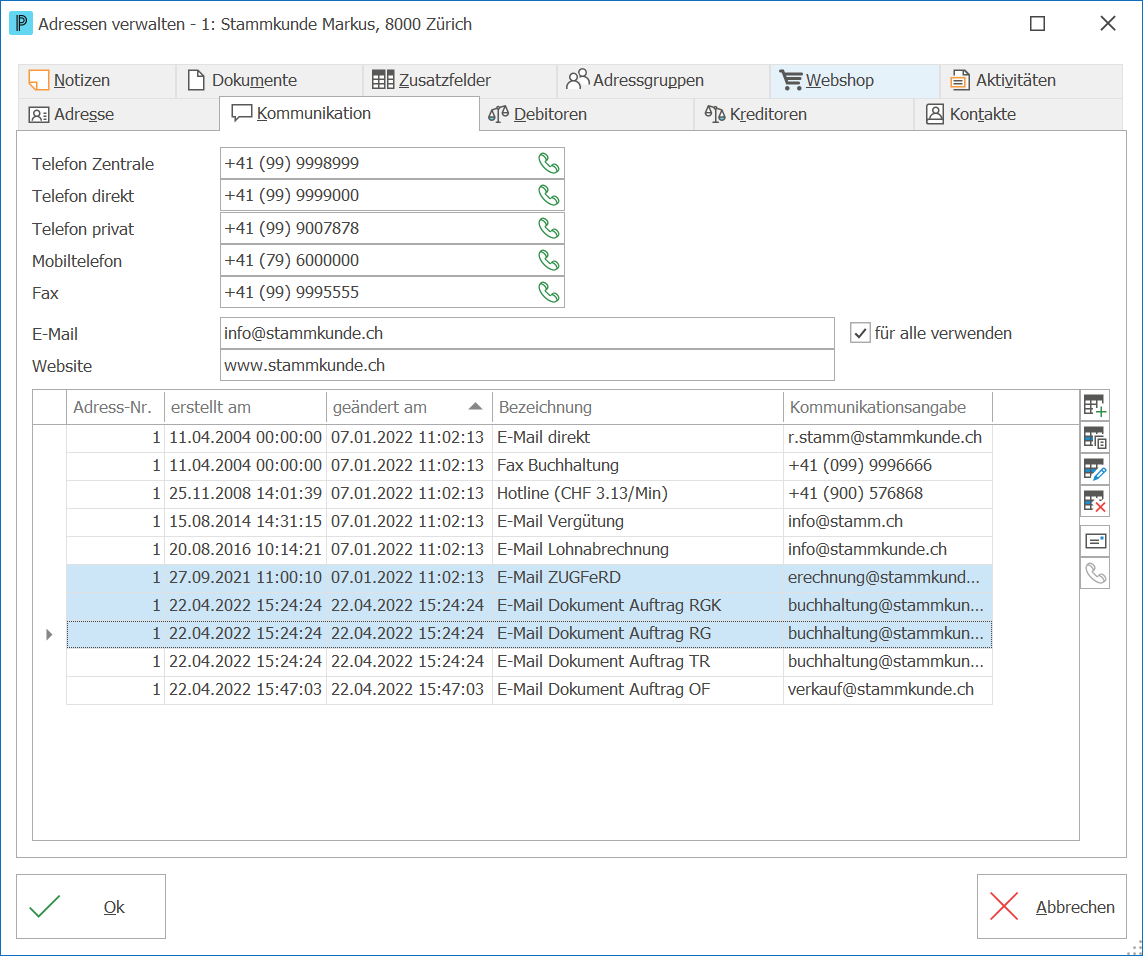Switch to the Adresse tab

coord(118,114)
